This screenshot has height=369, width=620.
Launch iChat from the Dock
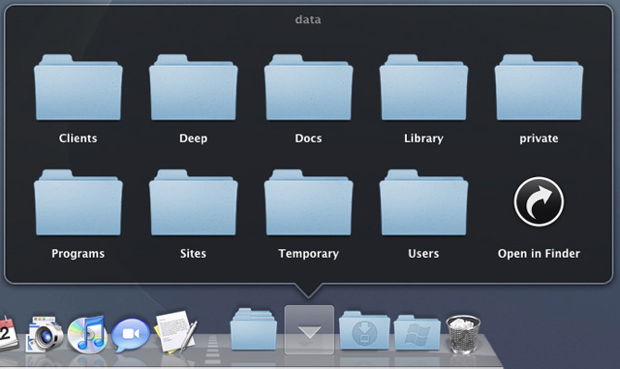click(130, 335)
